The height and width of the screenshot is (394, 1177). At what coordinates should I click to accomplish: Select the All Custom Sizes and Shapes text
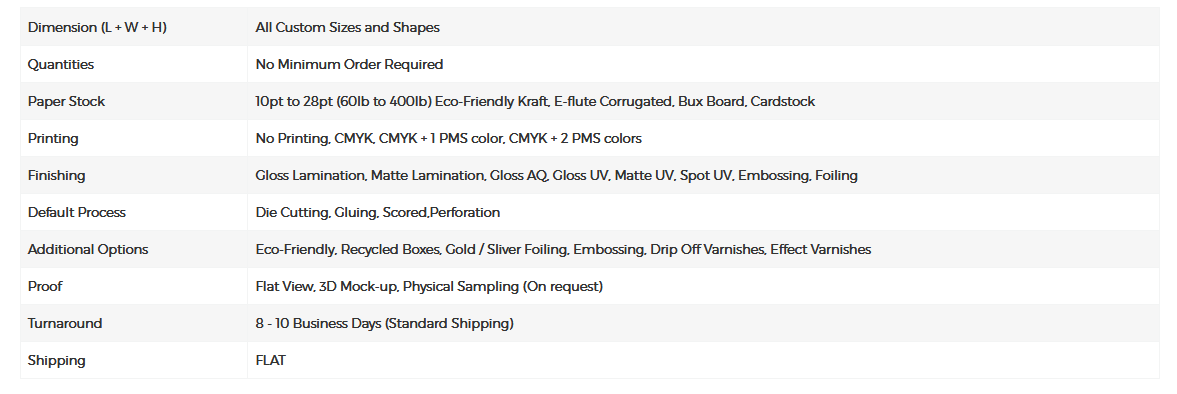coord(348,28)
